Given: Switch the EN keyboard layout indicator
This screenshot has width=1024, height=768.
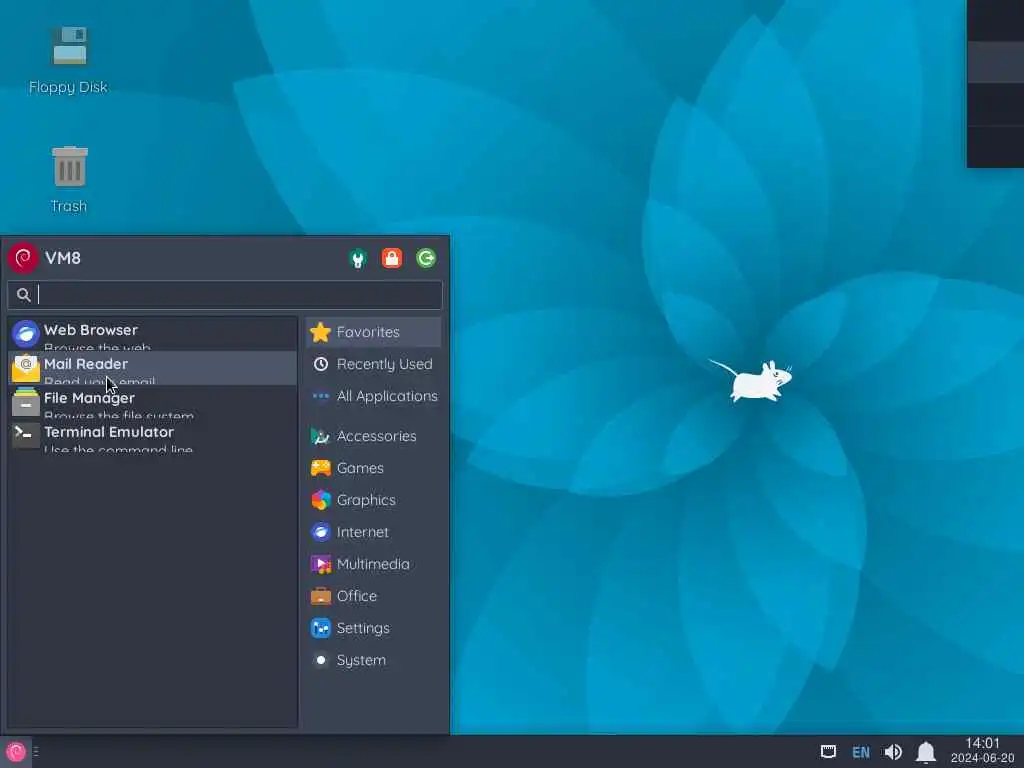Looking at the screenshot, I should (x=861, y=752).
